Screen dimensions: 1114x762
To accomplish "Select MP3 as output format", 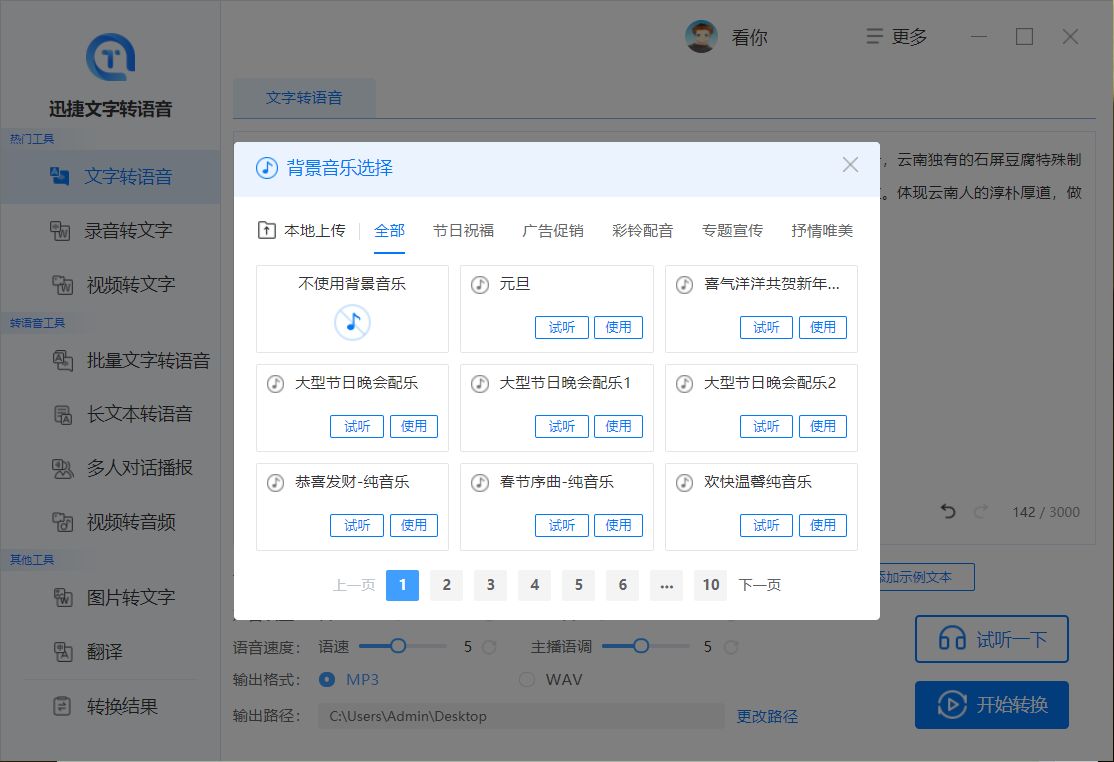I will click(328, 679).
